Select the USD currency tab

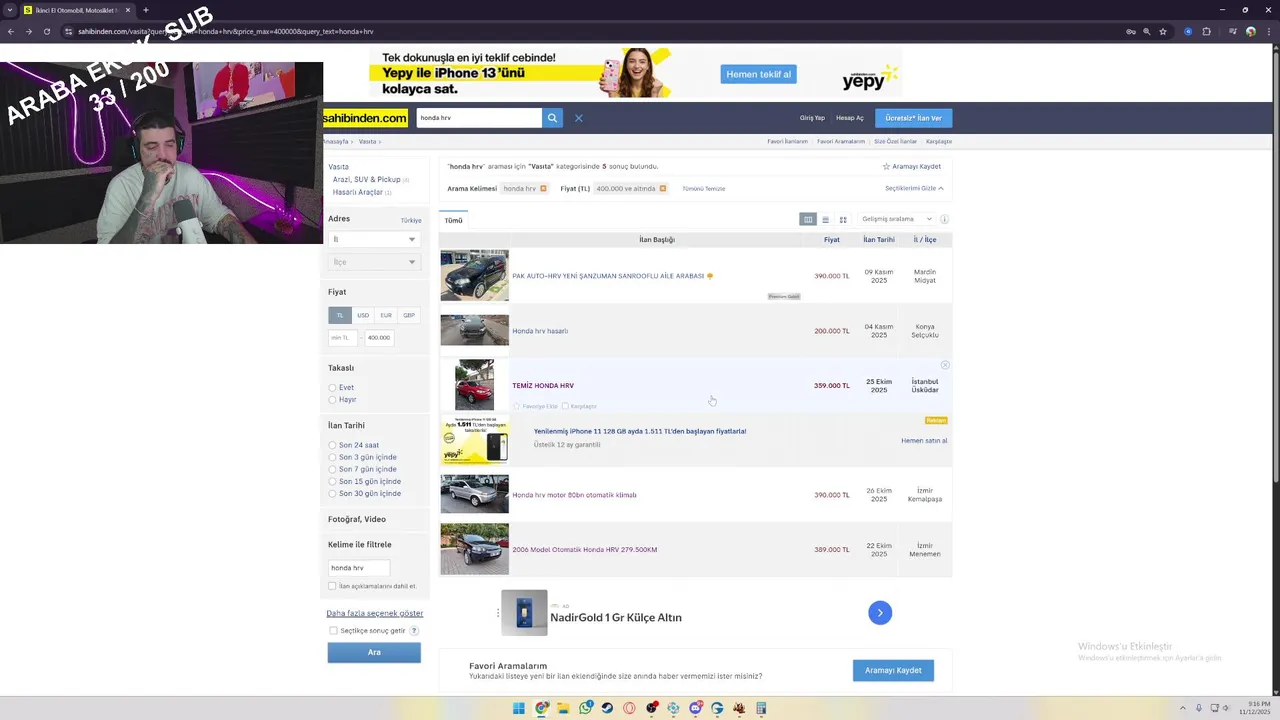point(363,315)
